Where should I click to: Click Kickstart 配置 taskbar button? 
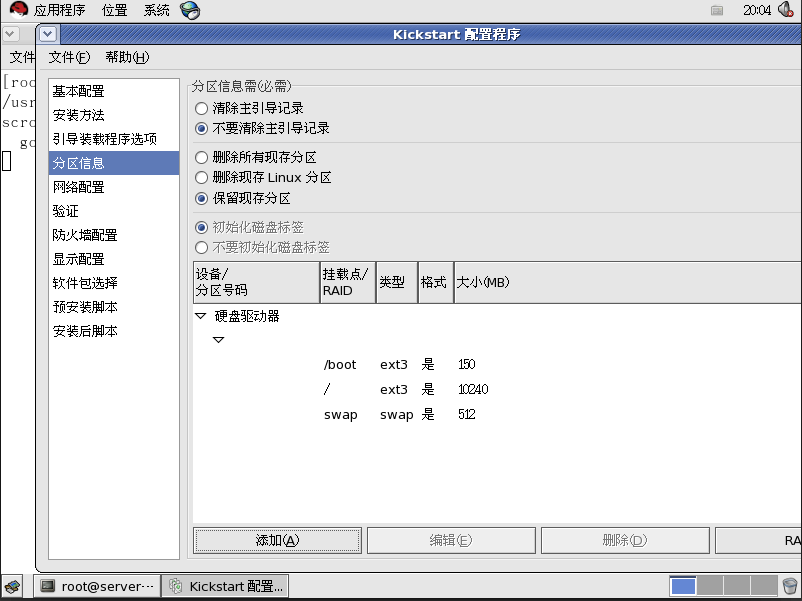(226, 586)
